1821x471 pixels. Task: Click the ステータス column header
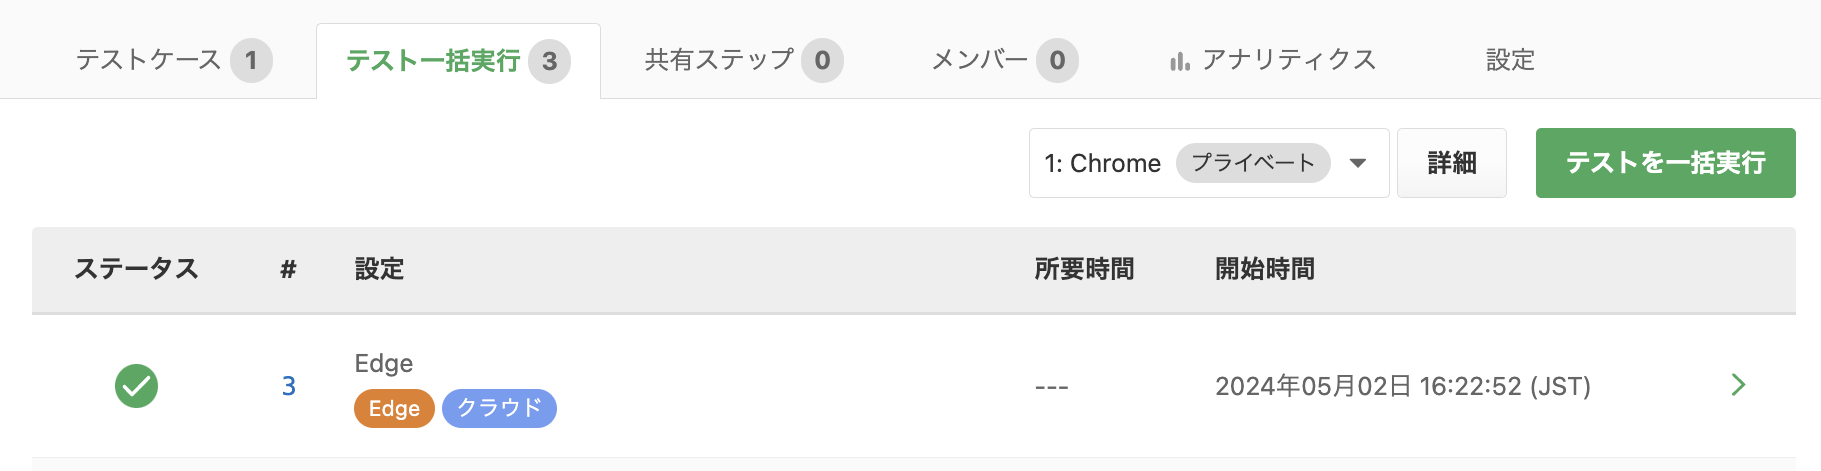click(x=136, y=269)
